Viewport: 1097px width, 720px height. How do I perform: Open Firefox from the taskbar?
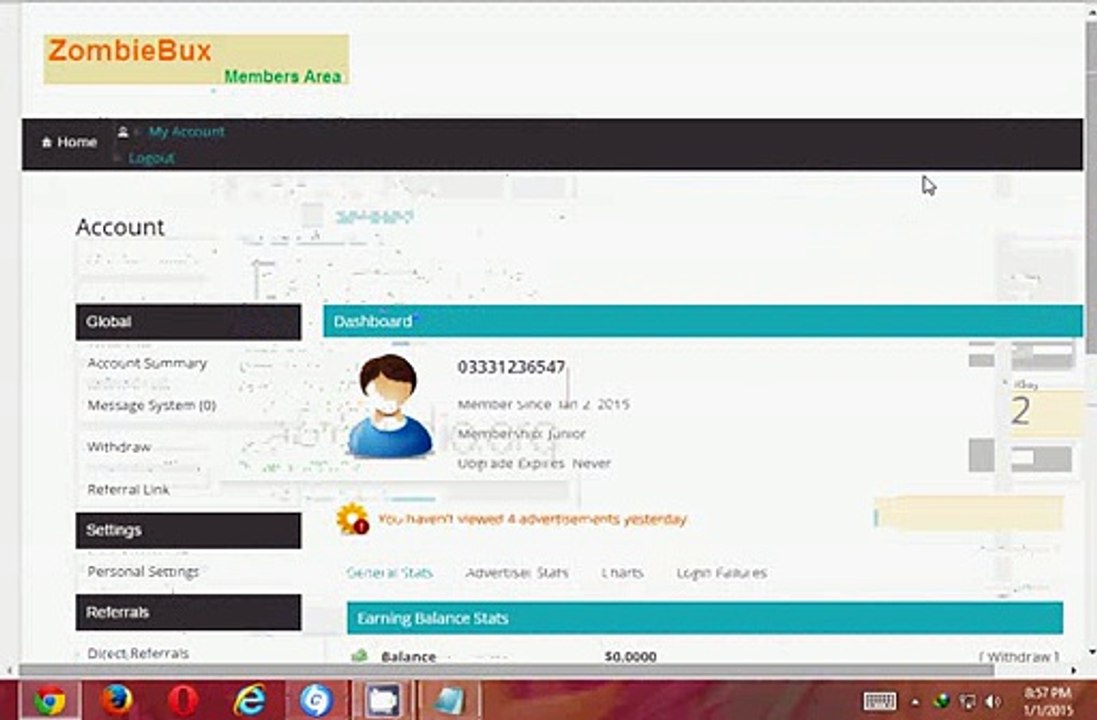116,700
